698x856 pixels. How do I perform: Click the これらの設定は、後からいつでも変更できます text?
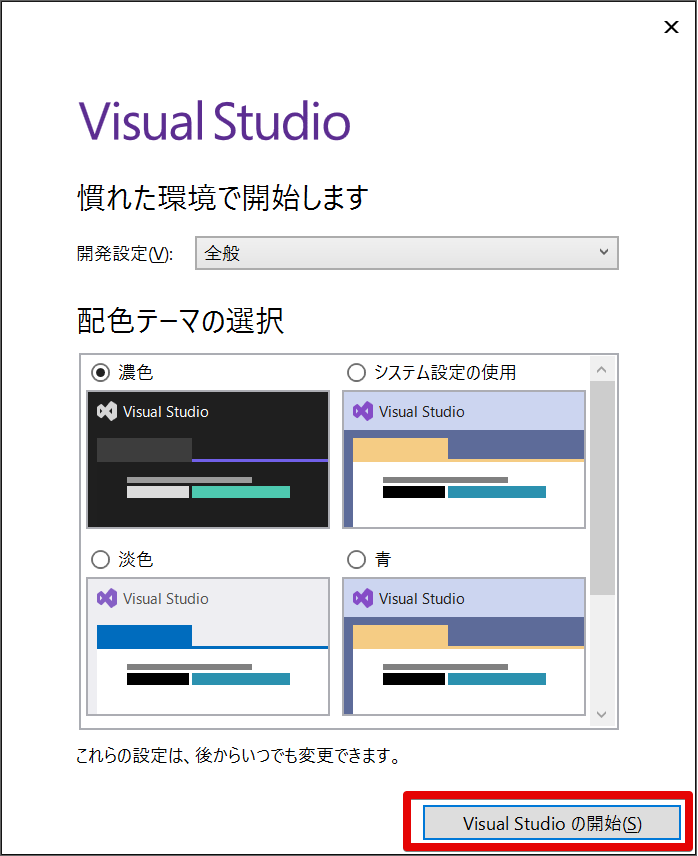click(x=239, y=756)
